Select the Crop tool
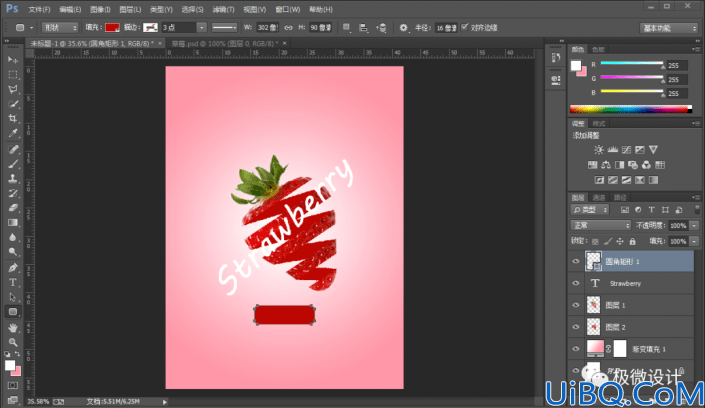705x408 pixels. click(x=13, y=118)
